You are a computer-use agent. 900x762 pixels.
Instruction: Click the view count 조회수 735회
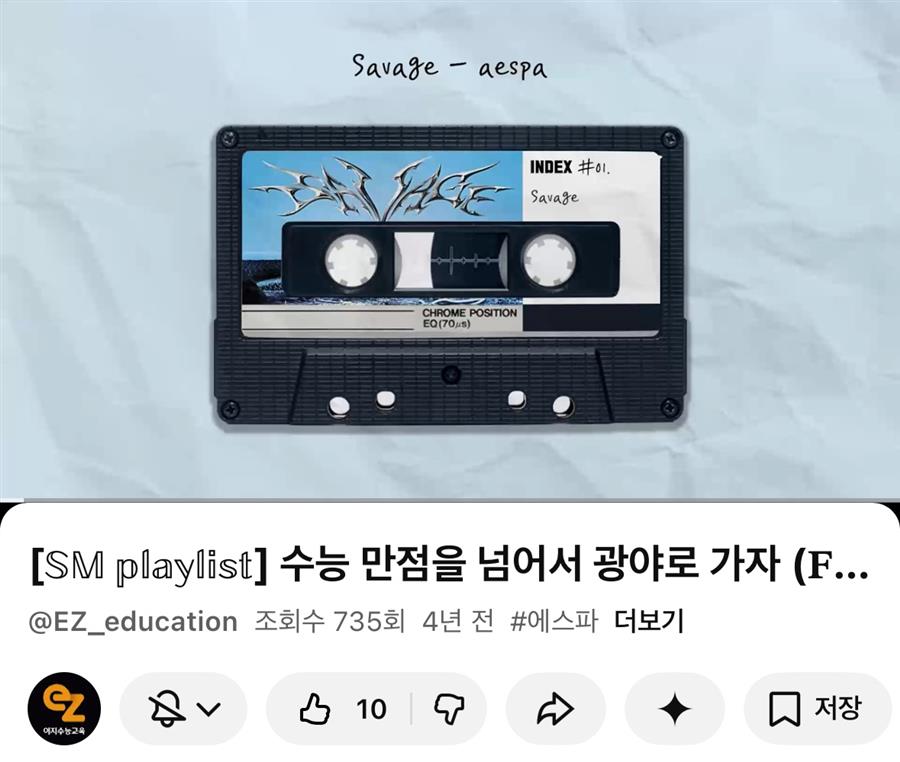(330, 621)
